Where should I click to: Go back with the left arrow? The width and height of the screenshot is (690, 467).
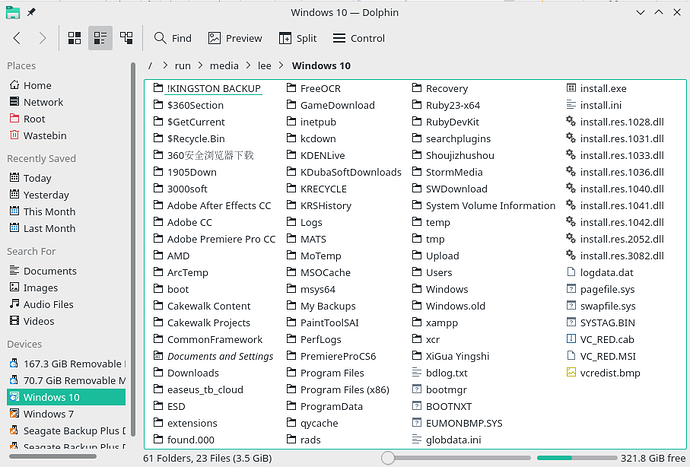point(17,38)
